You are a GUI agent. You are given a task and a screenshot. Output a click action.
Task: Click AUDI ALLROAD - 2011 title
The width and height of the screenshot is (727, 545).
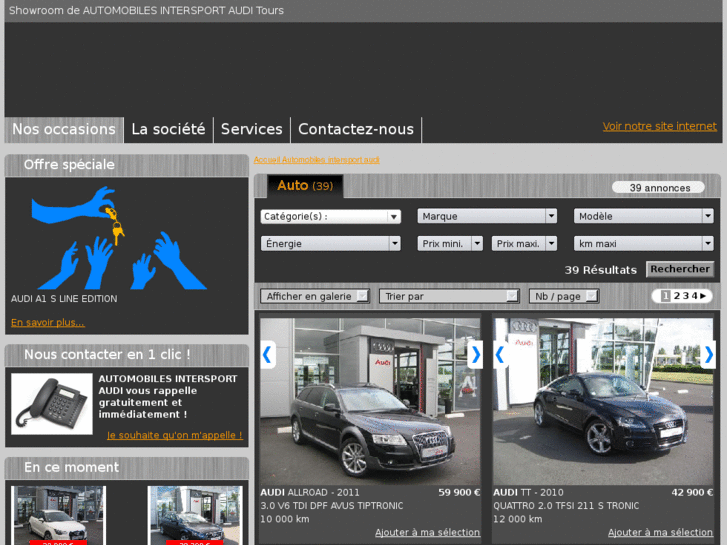pos(310,493)
